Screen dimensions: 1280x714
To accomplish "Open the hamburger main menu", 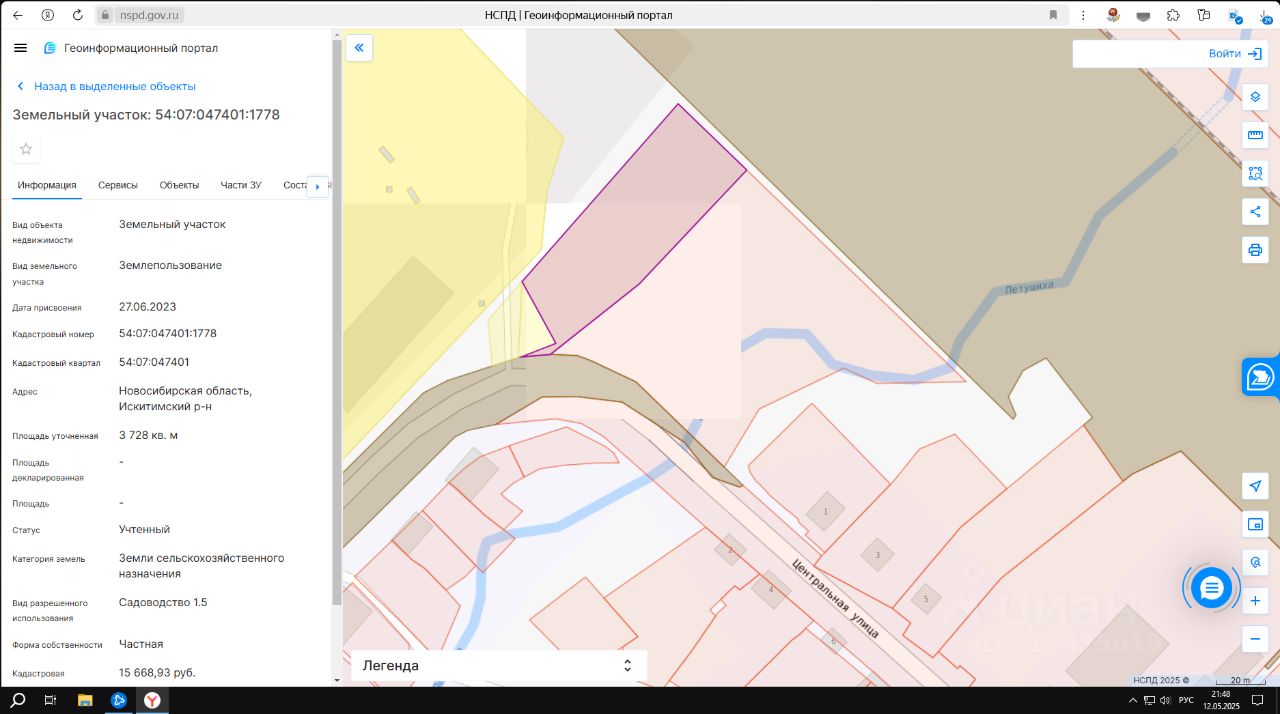I will click(20, 48).
